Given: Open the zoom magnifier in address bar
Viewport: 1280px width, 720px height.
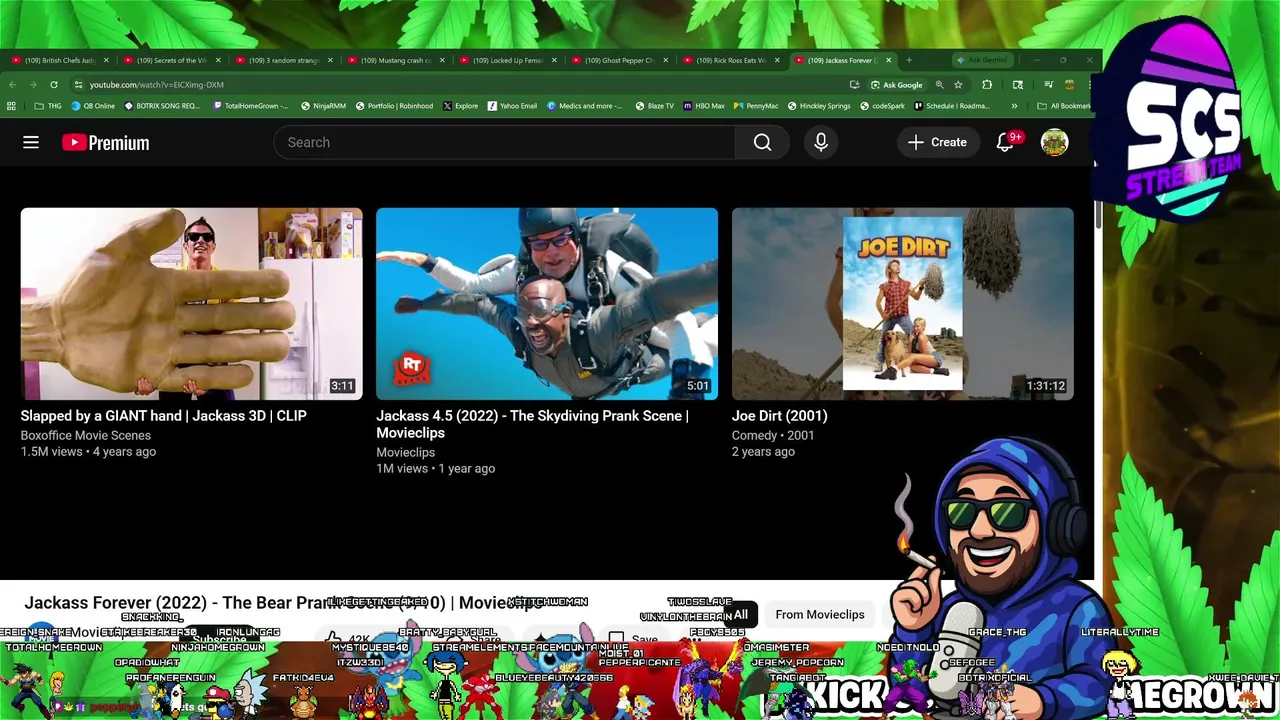Looking at the screenshot, I should point(939,85).
